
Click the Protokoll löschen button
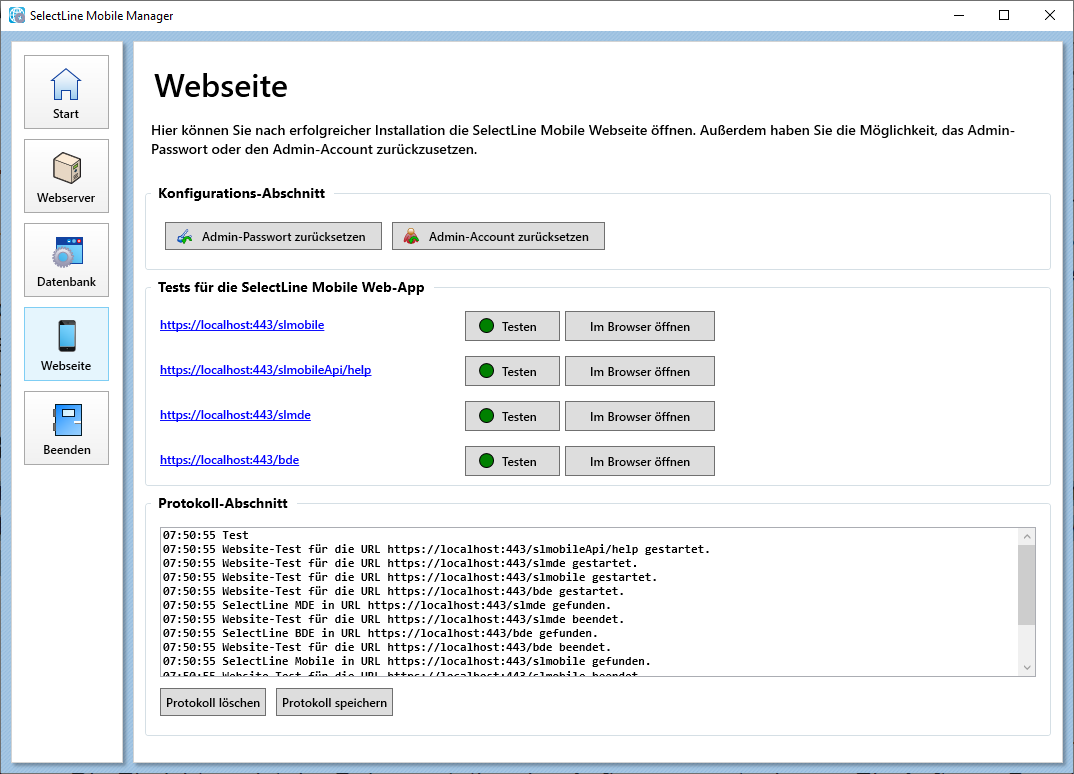click(213, 703)
